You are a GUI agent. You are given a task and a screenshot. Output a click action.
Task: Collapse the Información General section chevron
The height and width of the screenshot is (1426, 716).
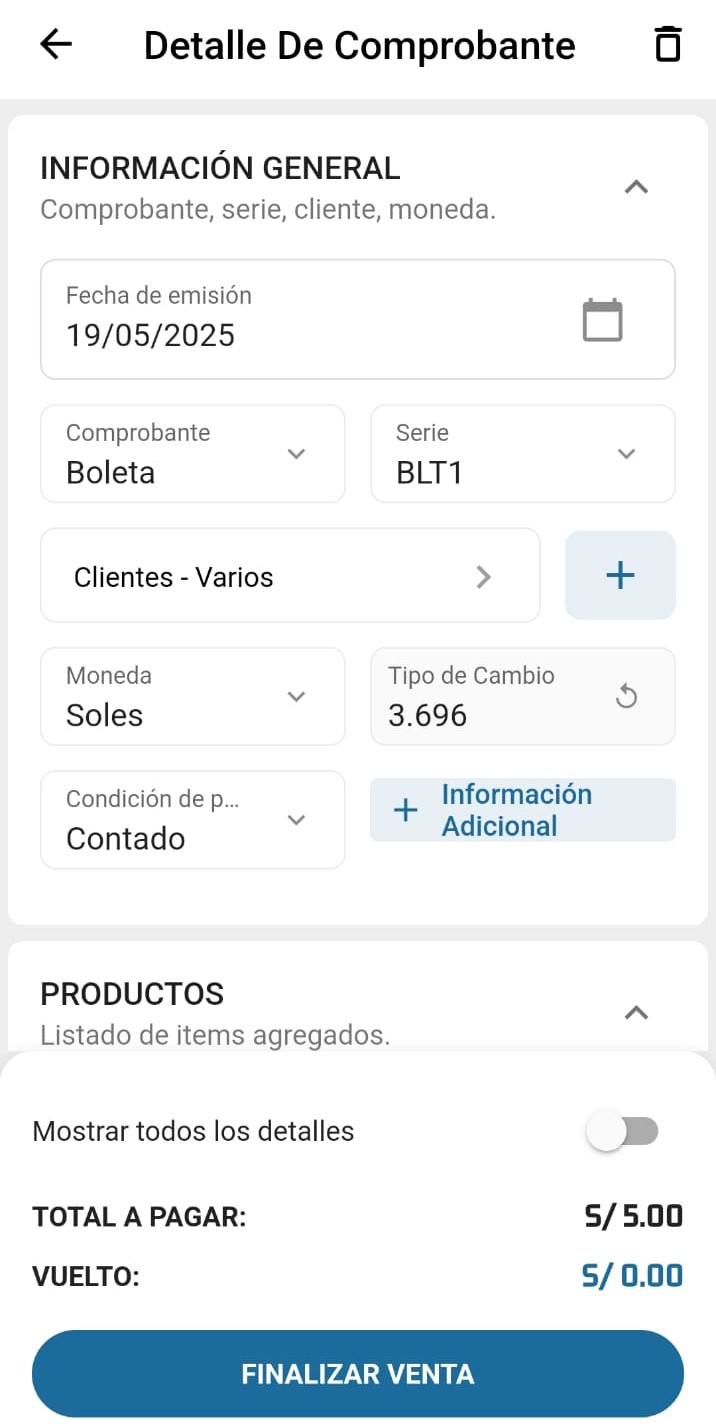pos(636,187)
